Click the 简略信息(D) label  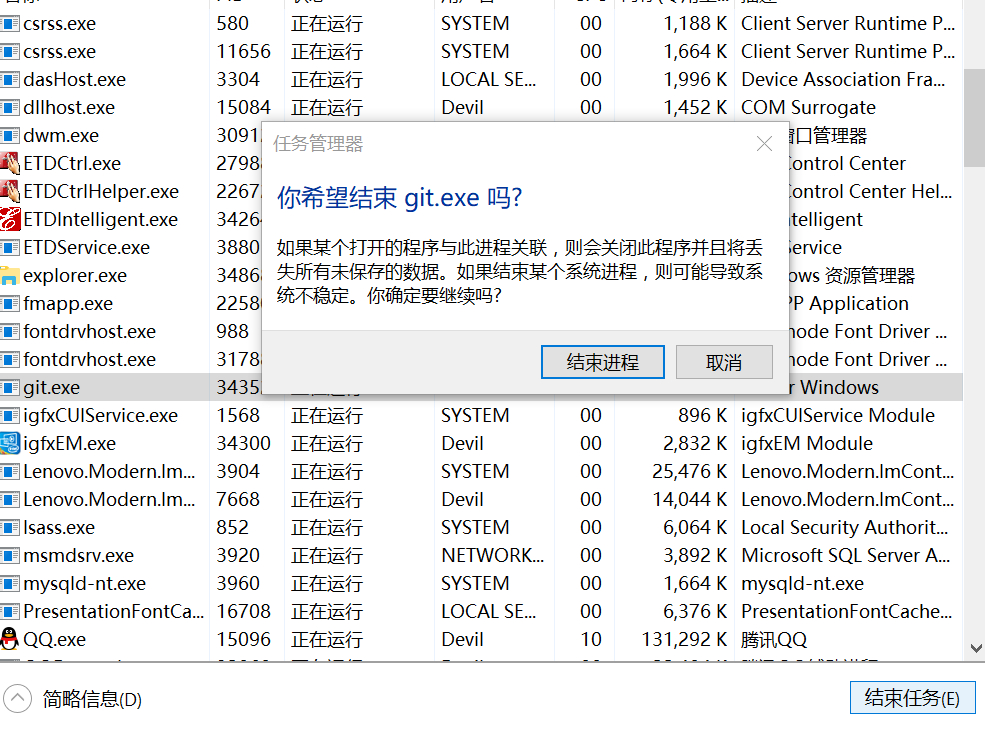tap(92, 699)
